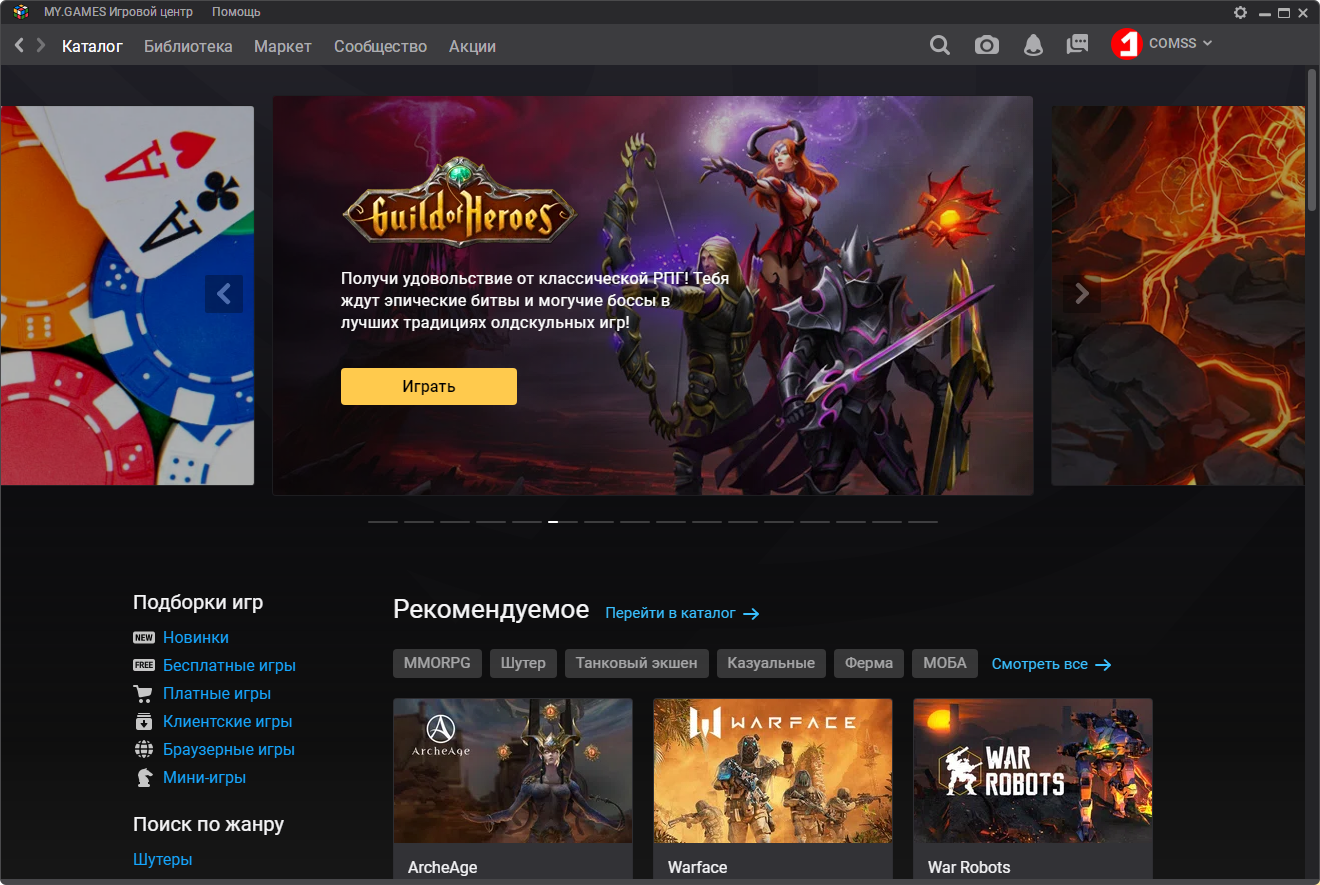Close the game center window

pos(1303,12)
